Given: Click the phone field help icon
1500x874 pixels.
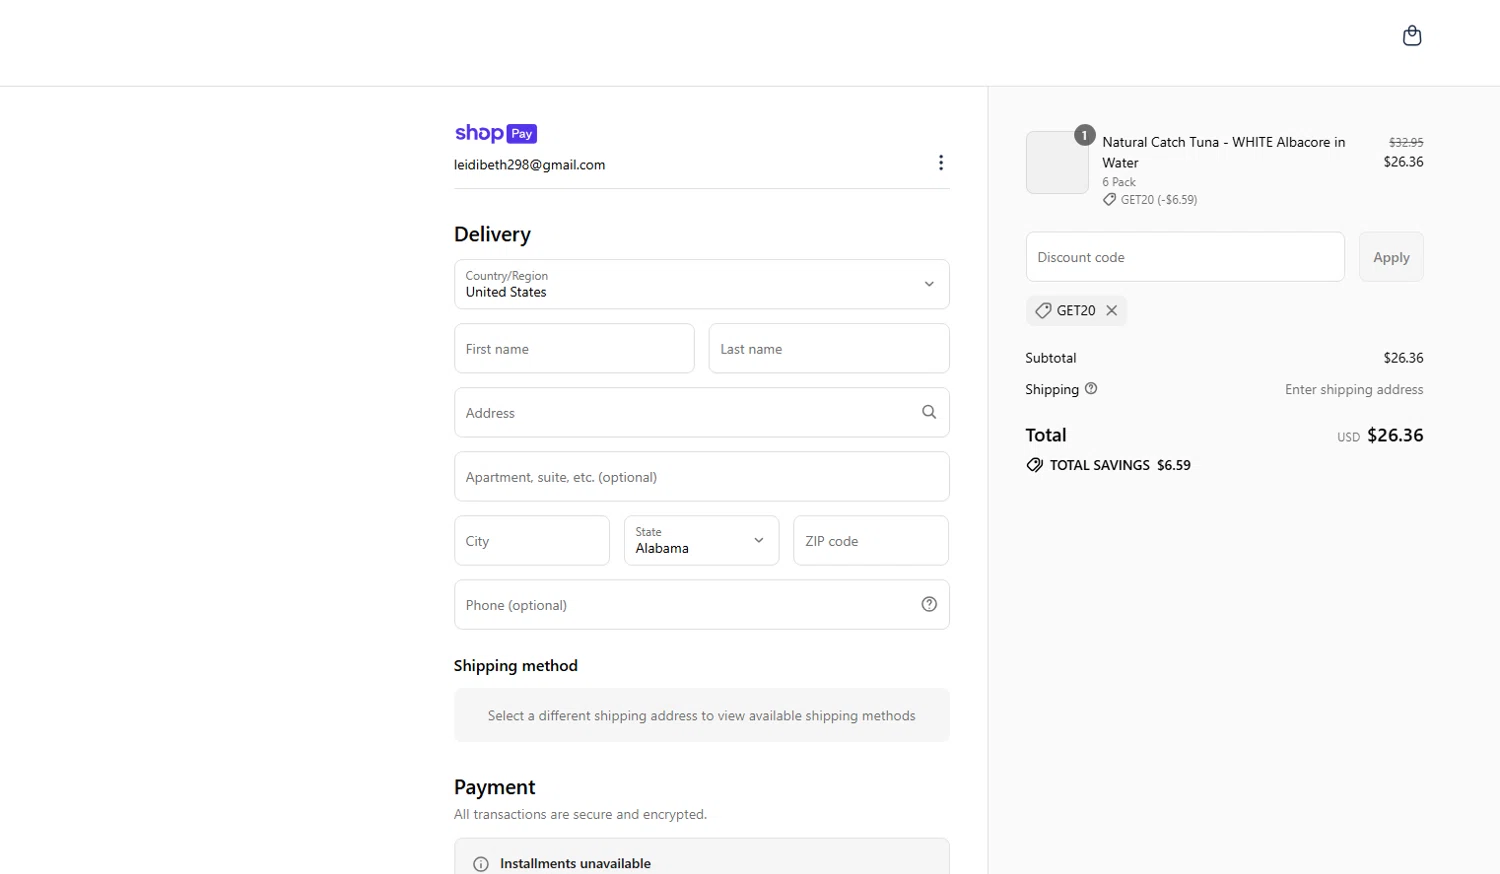Looking at the screenshot, I should 929,604.
